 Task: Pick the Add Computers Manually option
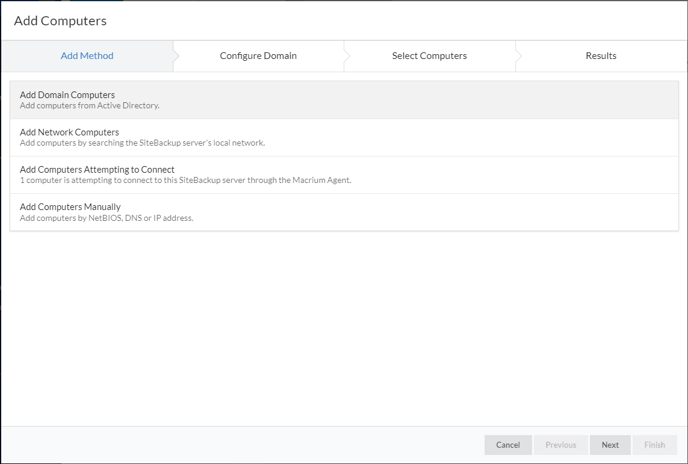pyautogui.click(x=344, y=212)
